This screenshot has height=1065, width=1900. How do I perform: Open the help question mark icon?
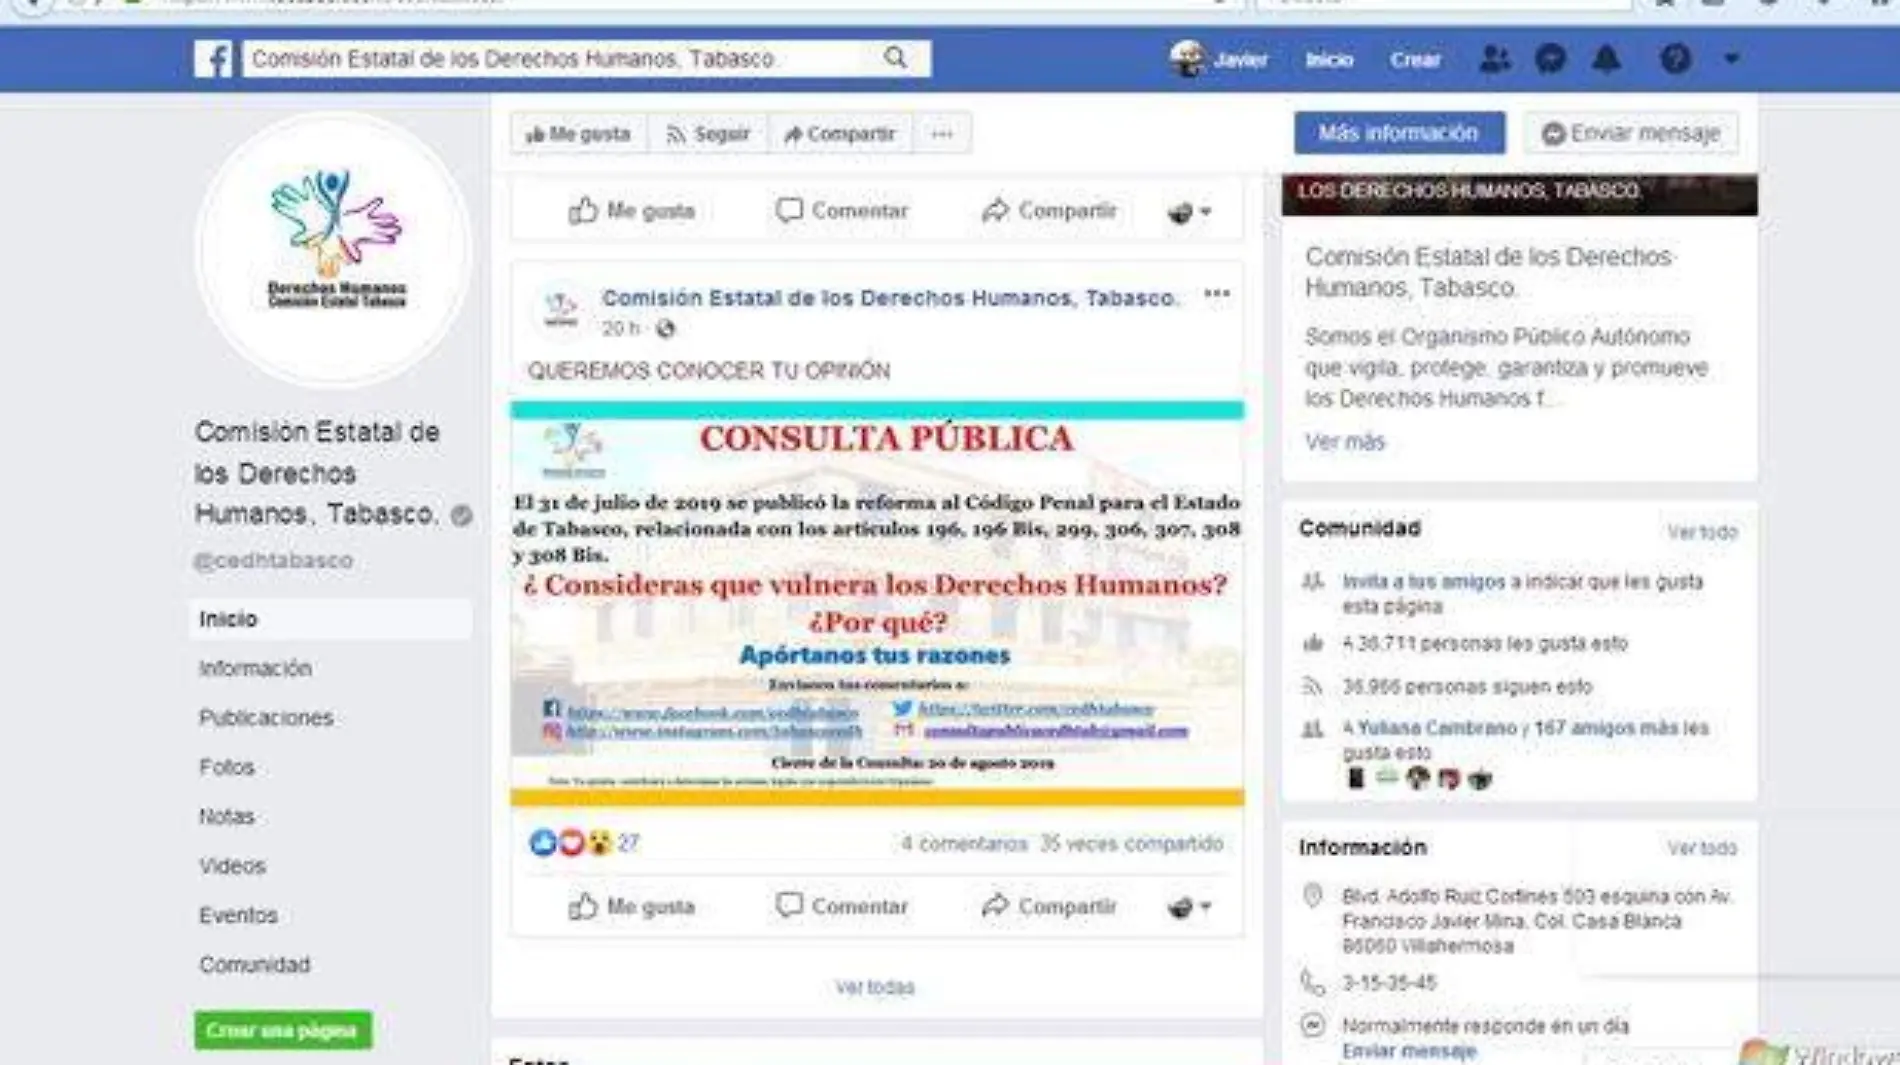pyautogui.click(x=1675, y=59)
